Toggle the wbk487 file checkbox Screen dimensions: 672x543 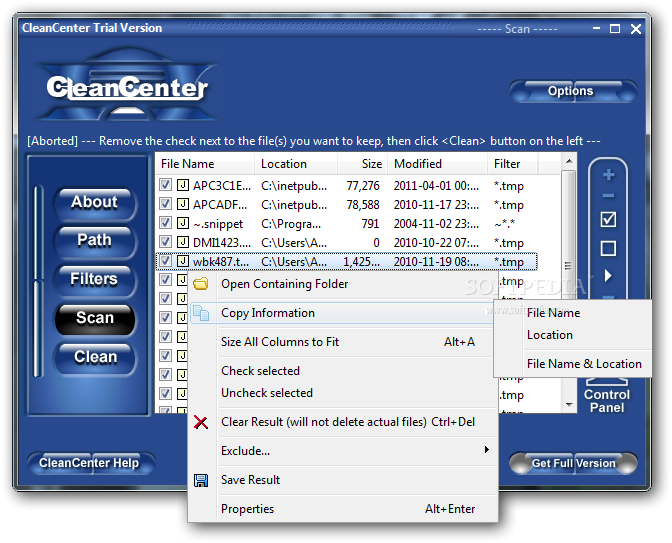165,261
